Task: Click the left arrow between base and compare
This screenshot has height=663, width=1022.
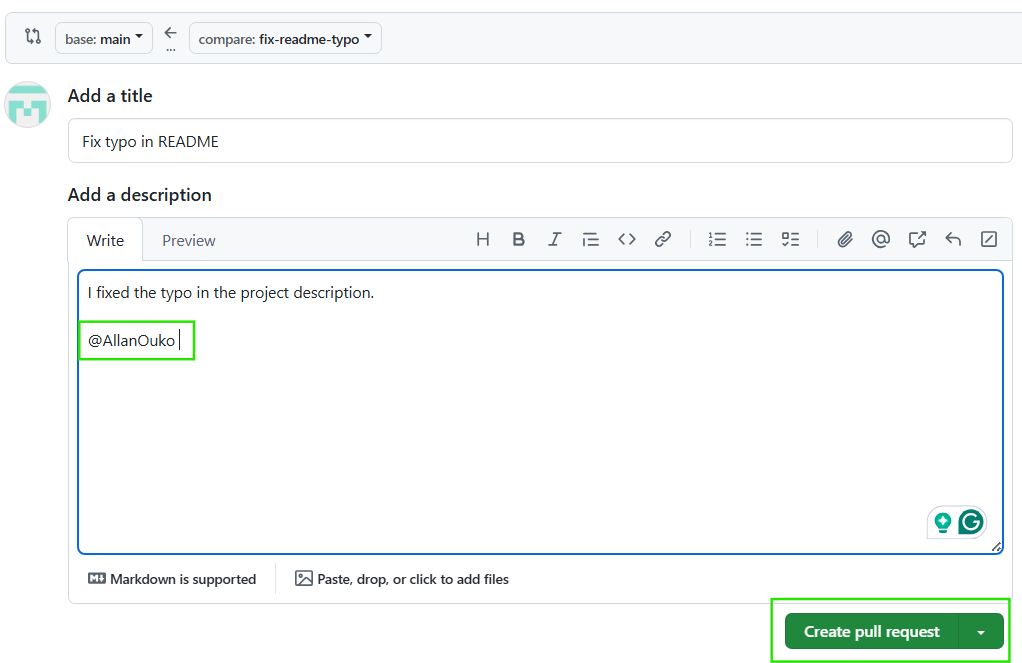Action: coord(170,33)
